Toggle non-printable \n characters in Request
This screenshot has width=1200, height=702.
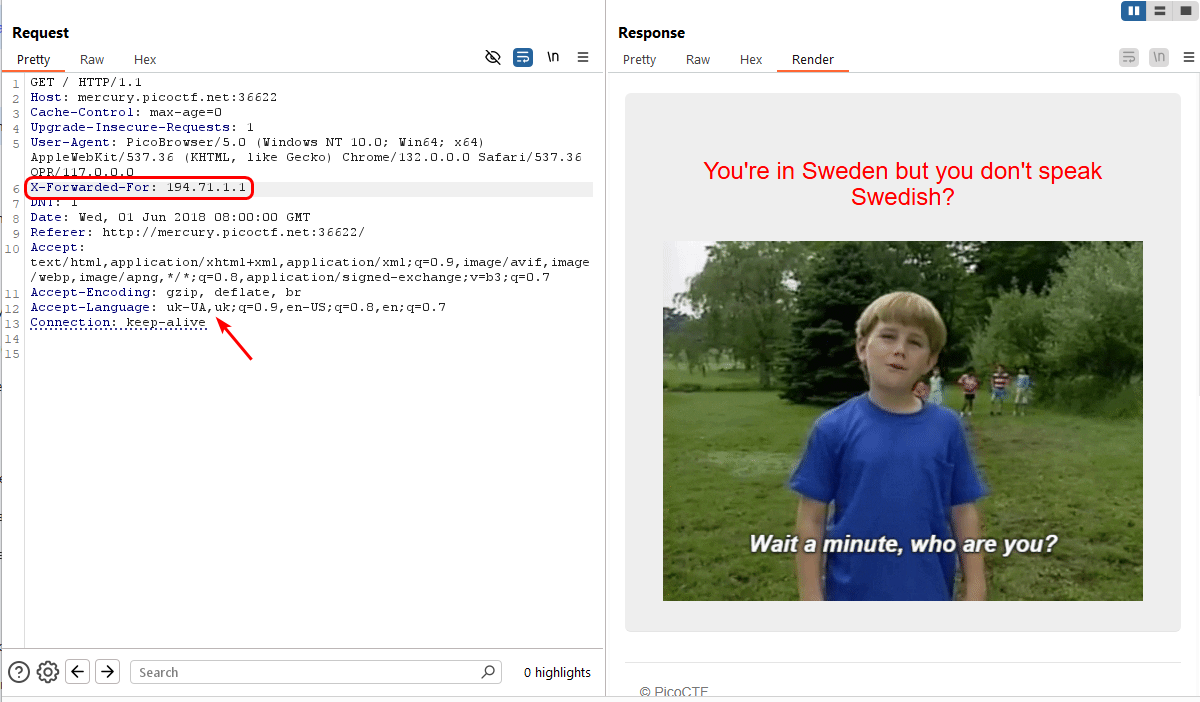(x=553, y=58)
